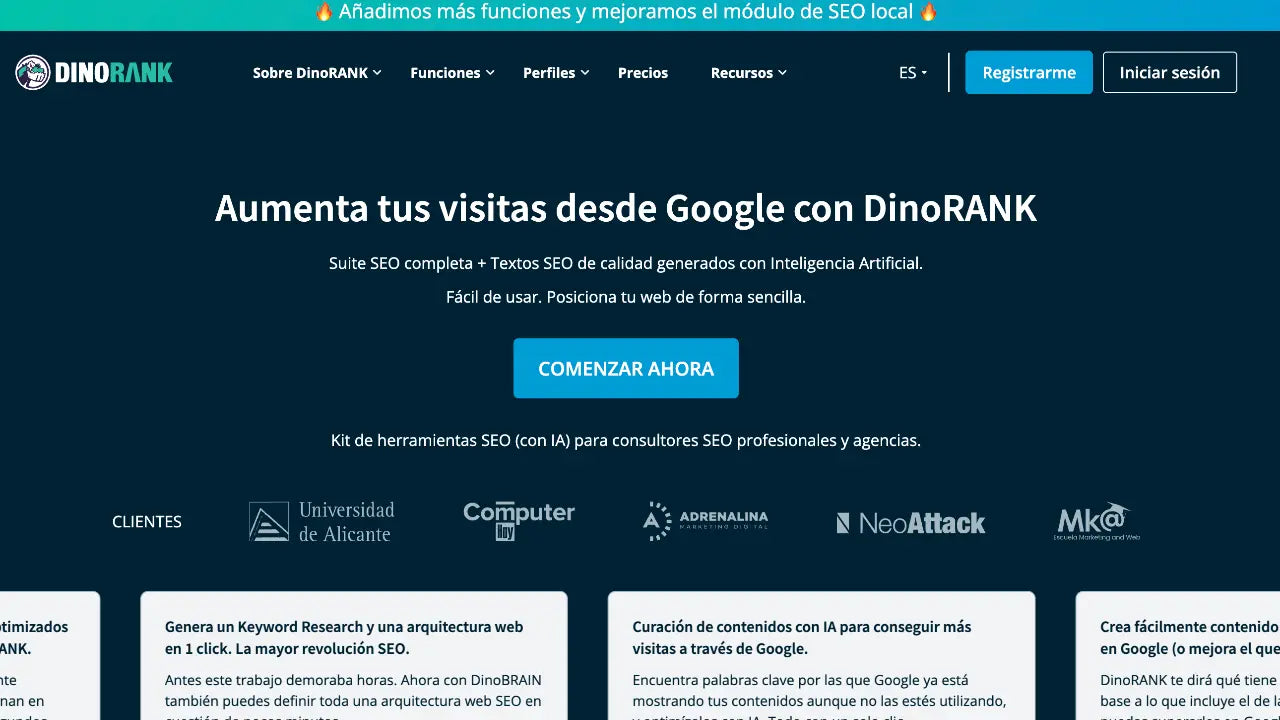Image resolution: width=1280 pixels, height=720 pixels.
Task: Click the SEO local announcement banner
Action: (x=640, y=12)
